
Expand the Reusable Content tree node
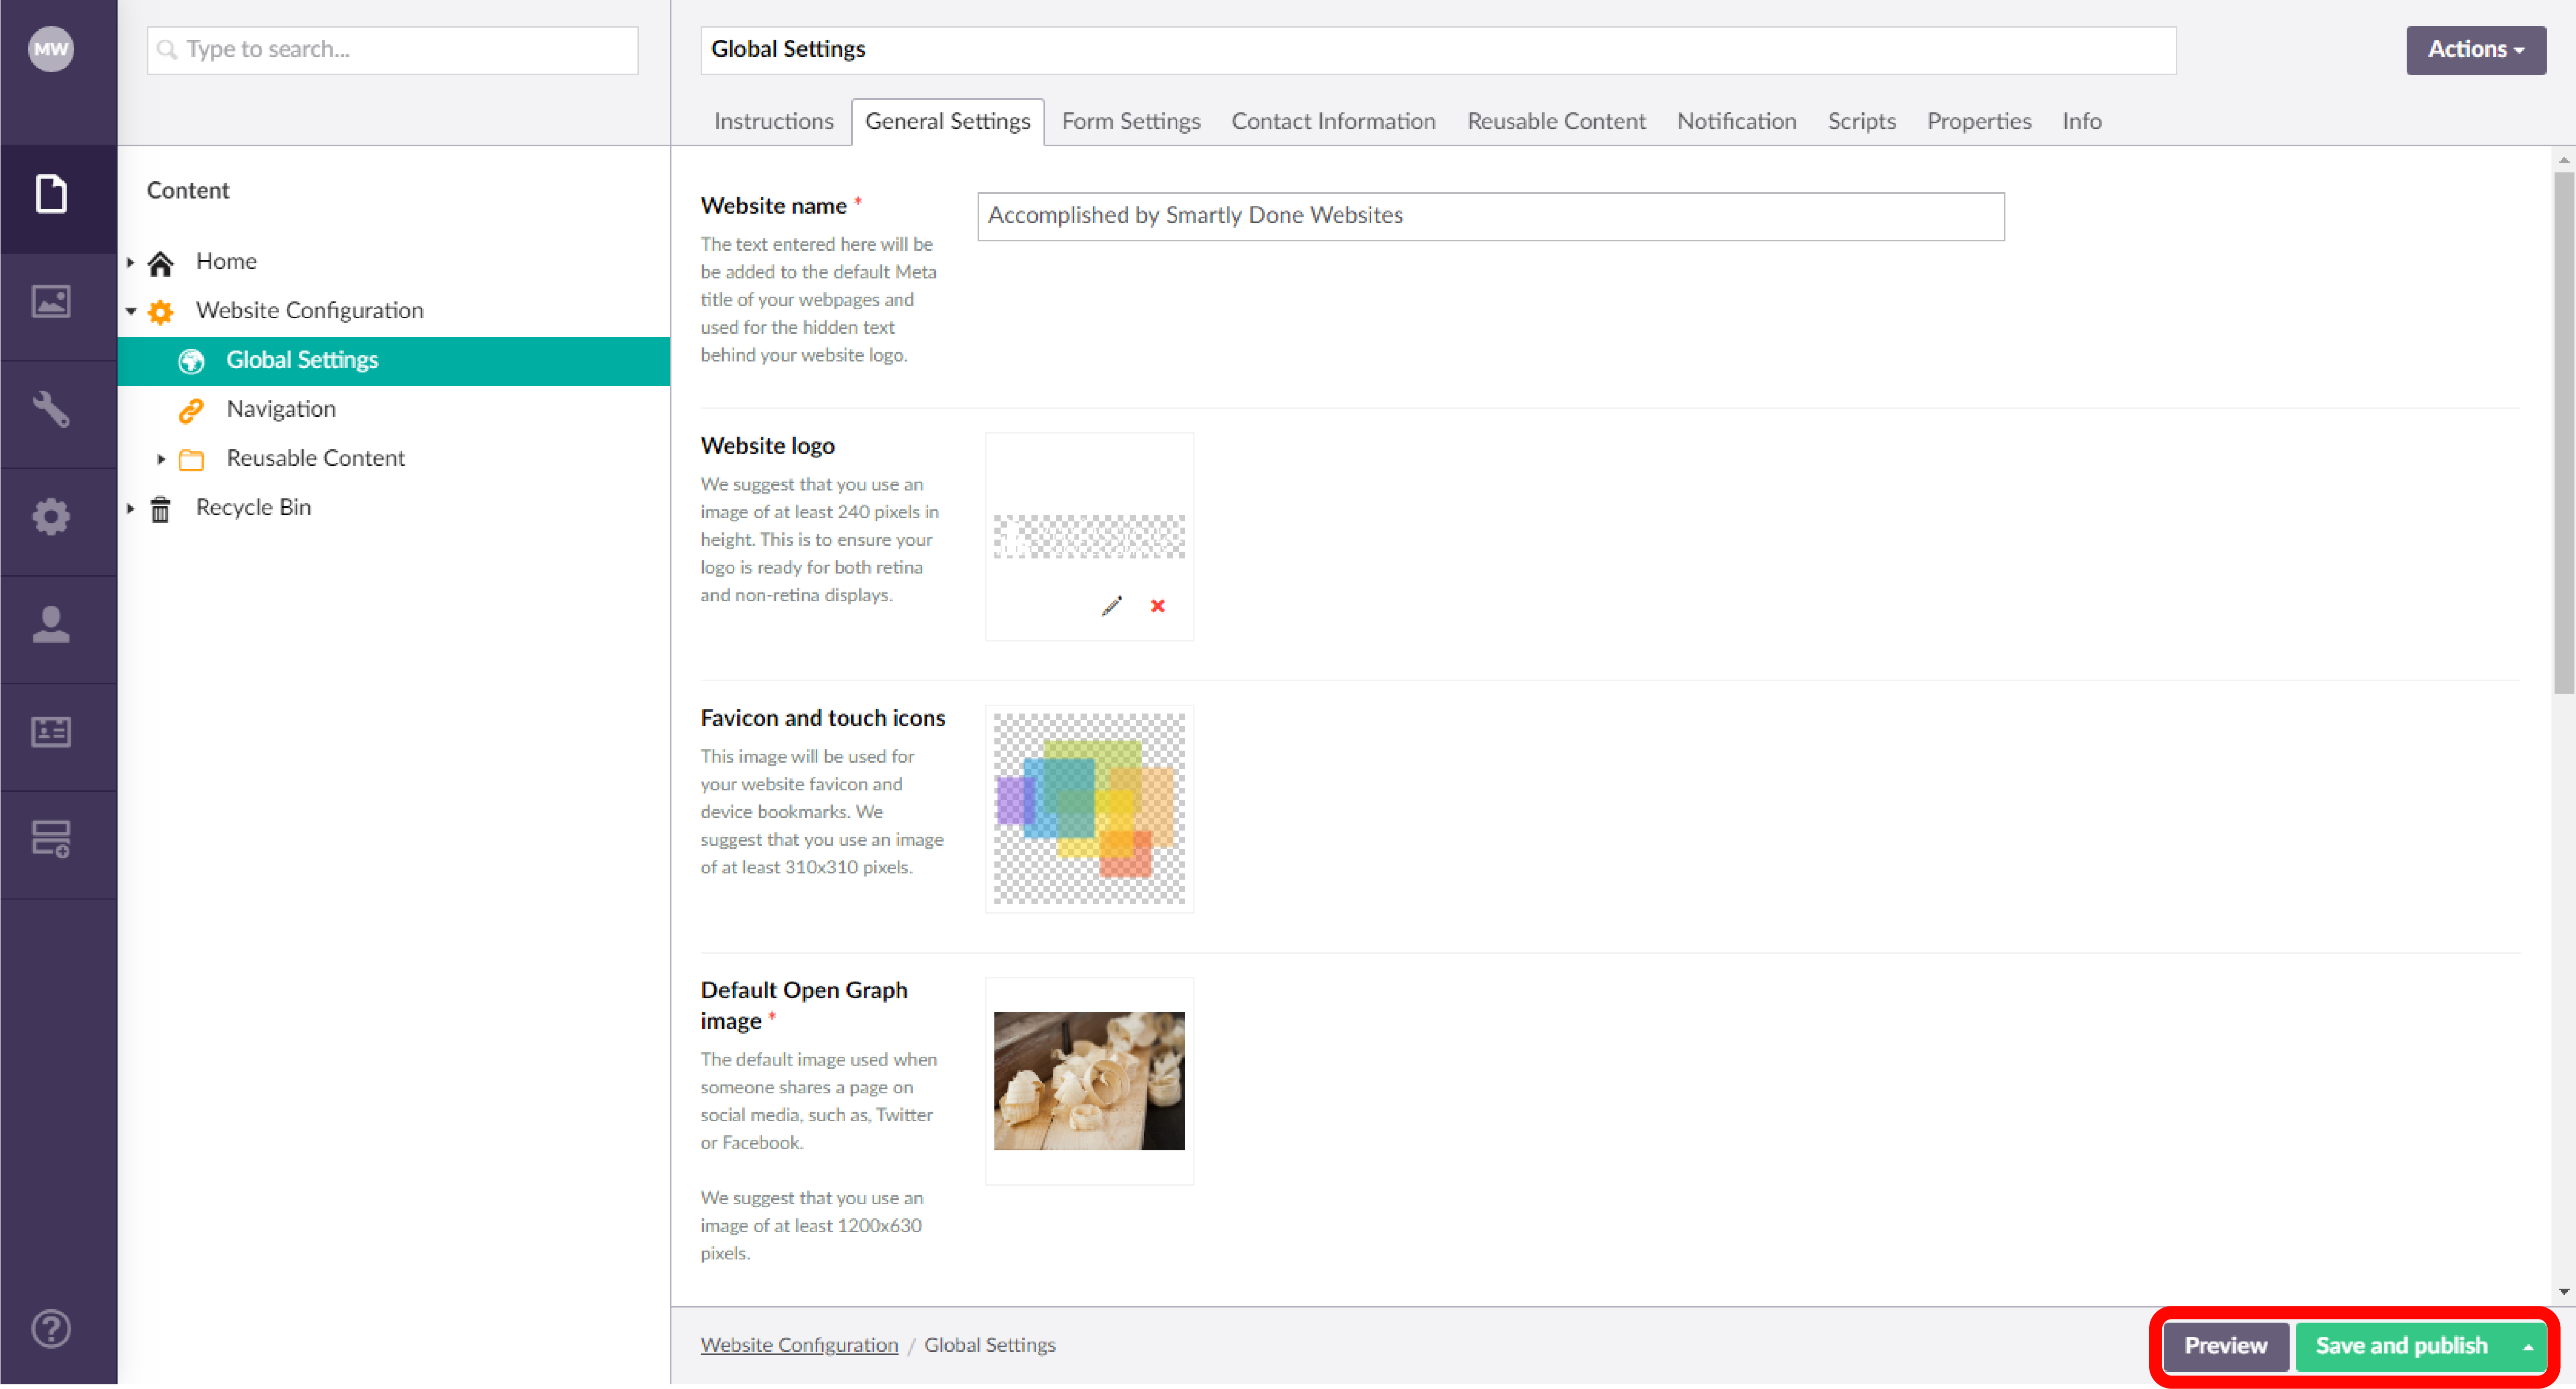[161, 459]
